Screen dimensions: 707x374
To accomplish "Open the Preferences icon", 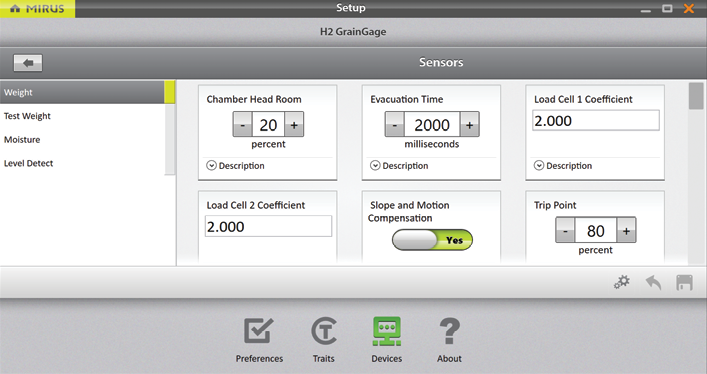I will [259, 332].
